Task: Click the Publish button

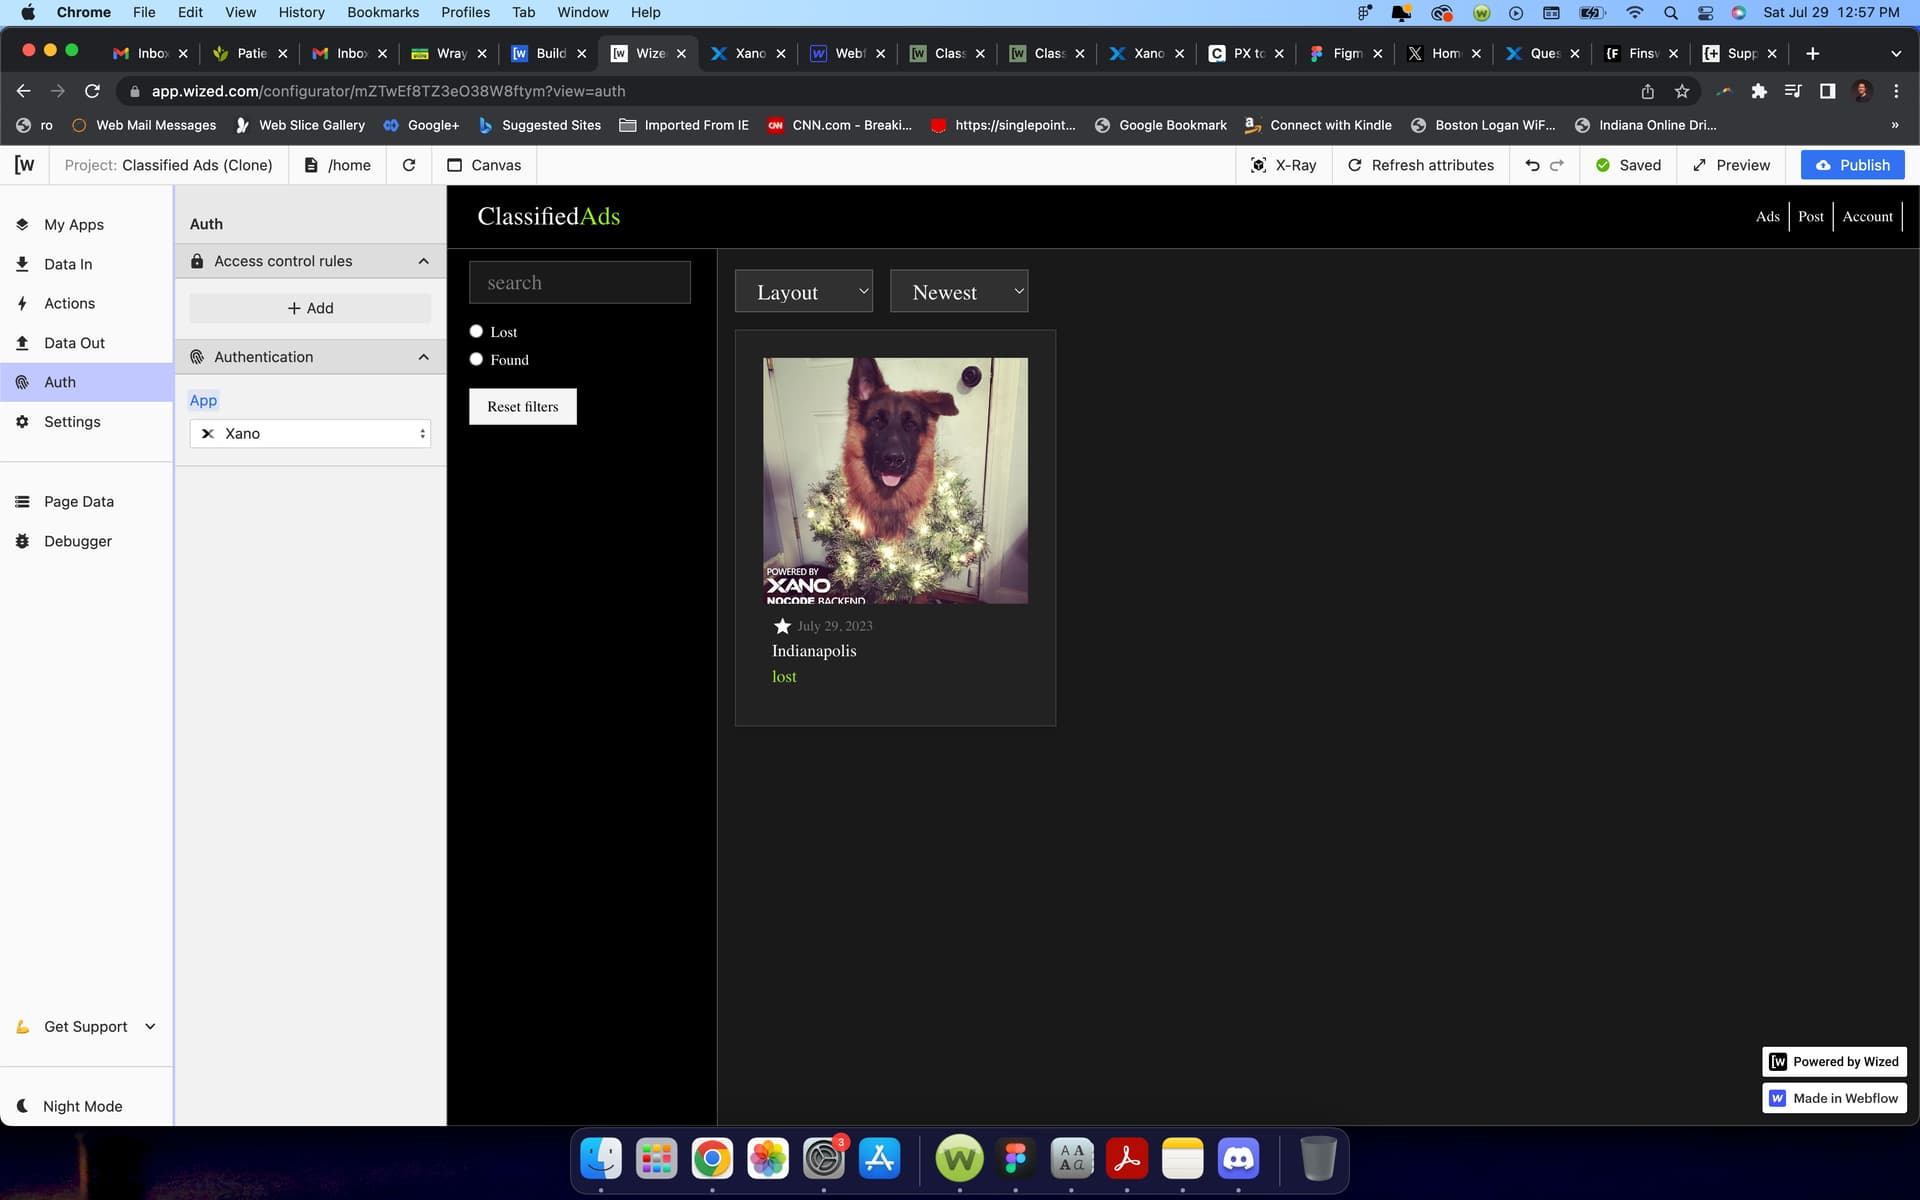Action: 1852,165
